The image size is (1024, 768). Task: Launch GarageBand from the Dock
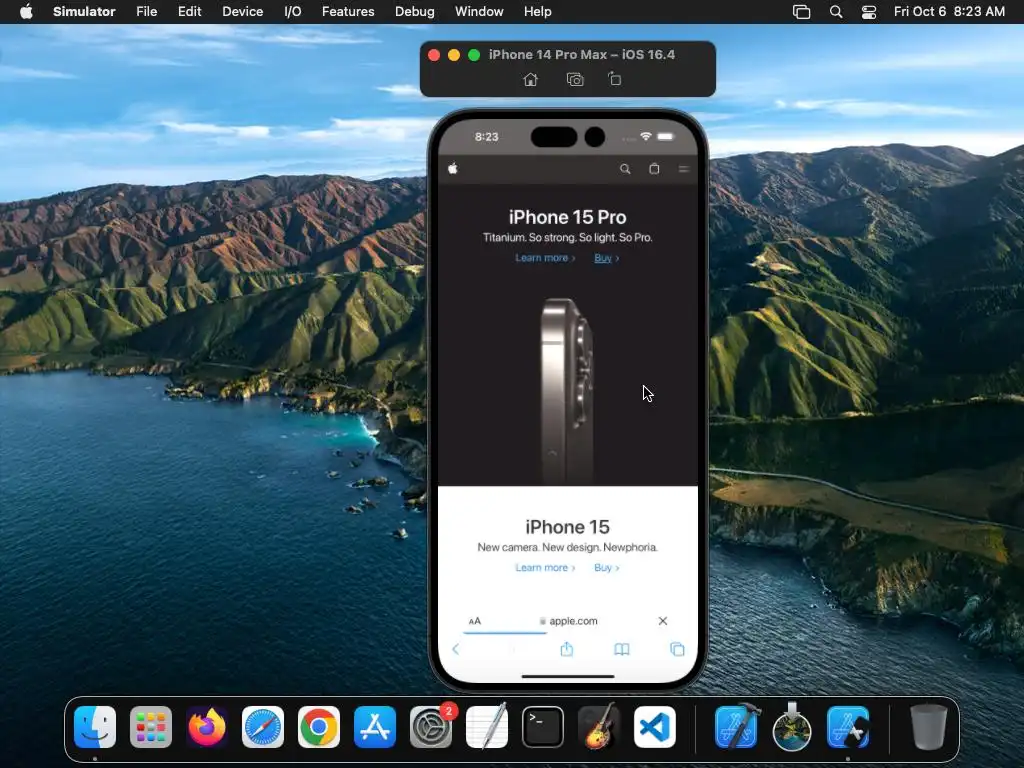pos(599,727)
